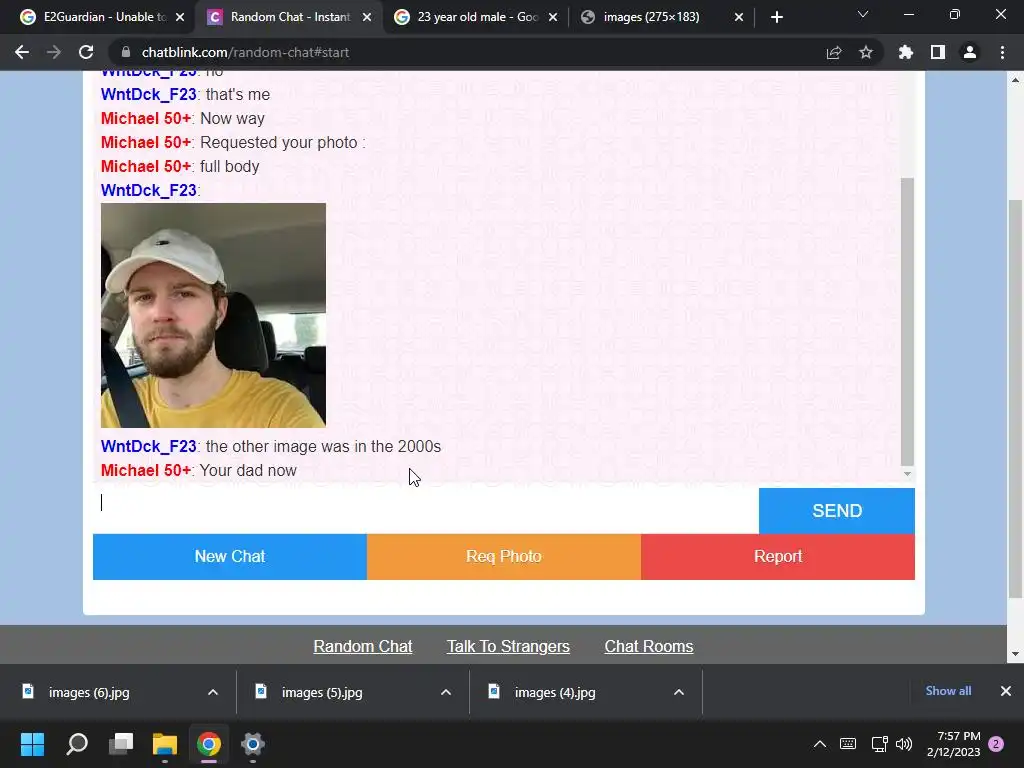The image size is (1024, 768).
Task: Open the photo sent in the chat
Action: pyautogui.click(x=213, y=315)
